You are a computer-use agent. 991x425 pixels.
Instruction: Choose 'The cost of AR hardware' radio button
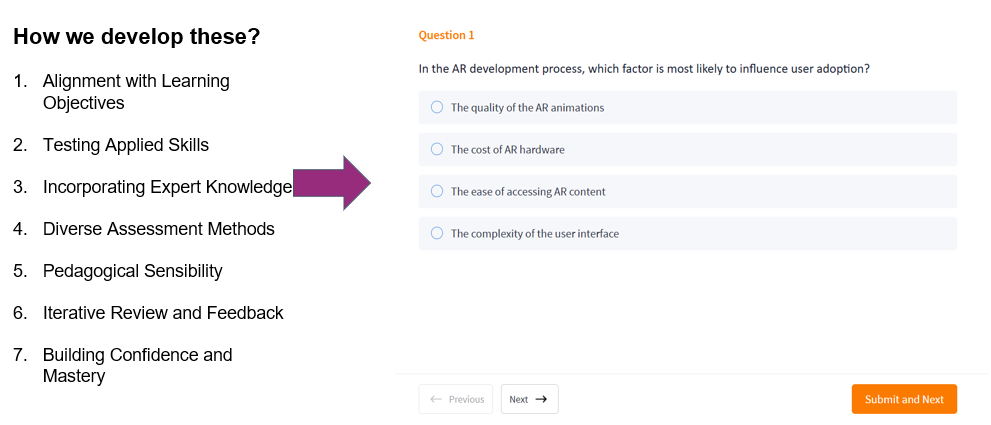click(437, 149)
